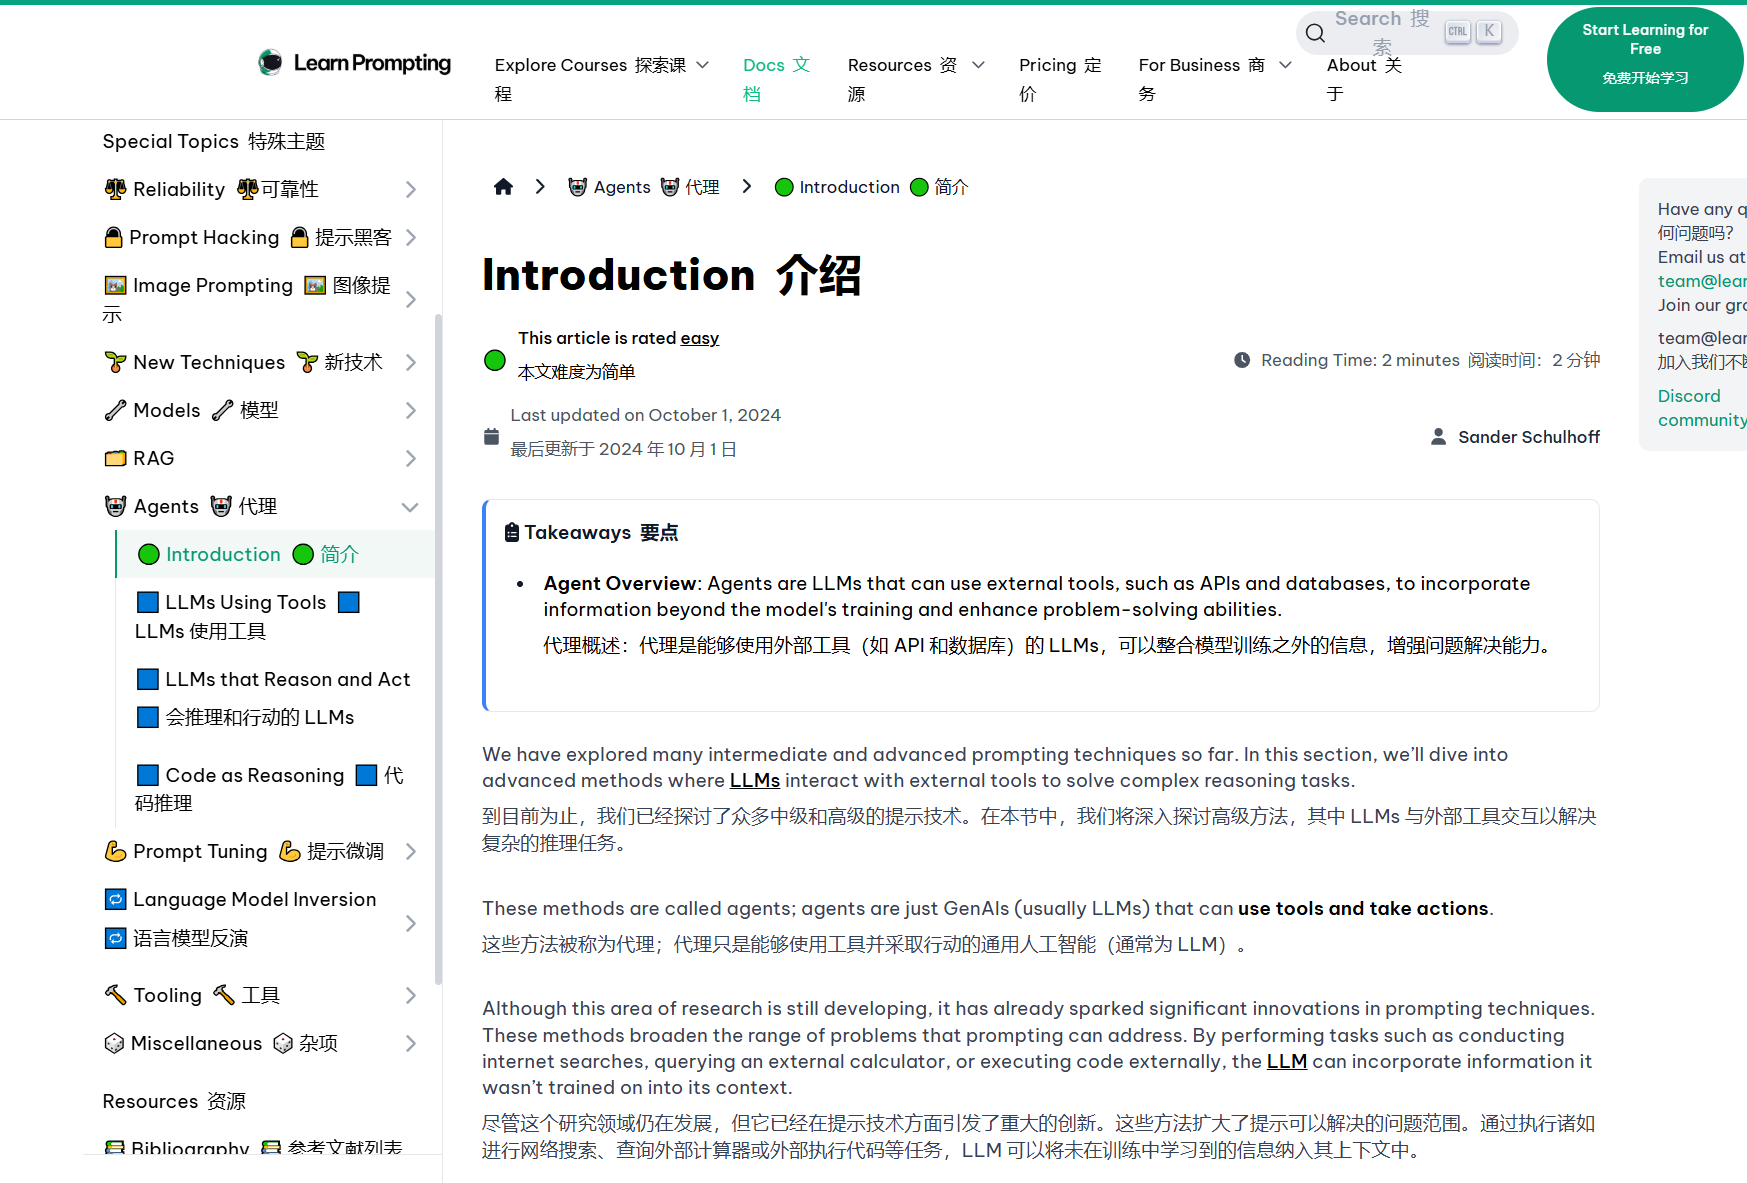Click the green circle beside sidebar Introduction
The image size is (1747, 1183).
(149, 554)
